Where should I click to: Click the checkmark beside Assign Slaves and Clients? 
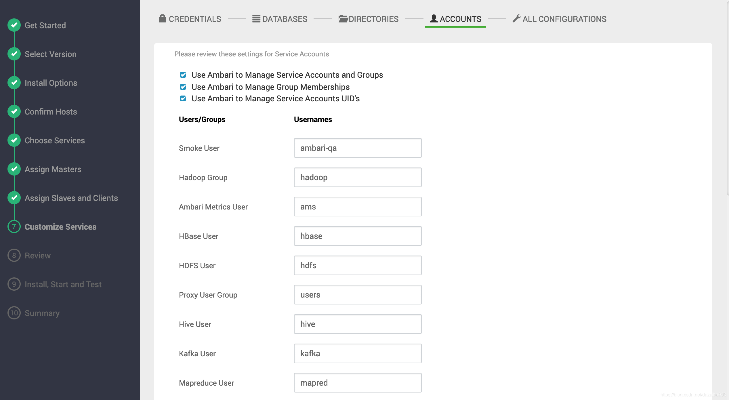pyautogui.click(x=14, y=198)
